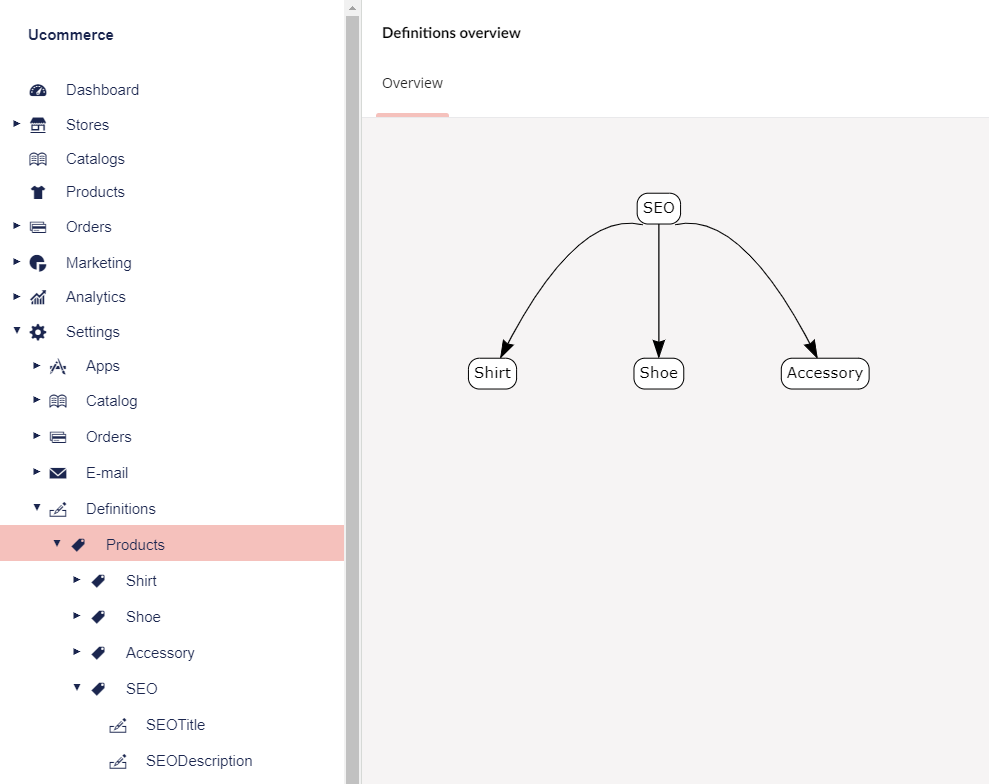This screenshot has width=989, height=784.
Task: Click the Ucommerce title link
Action: click(71, 35)
